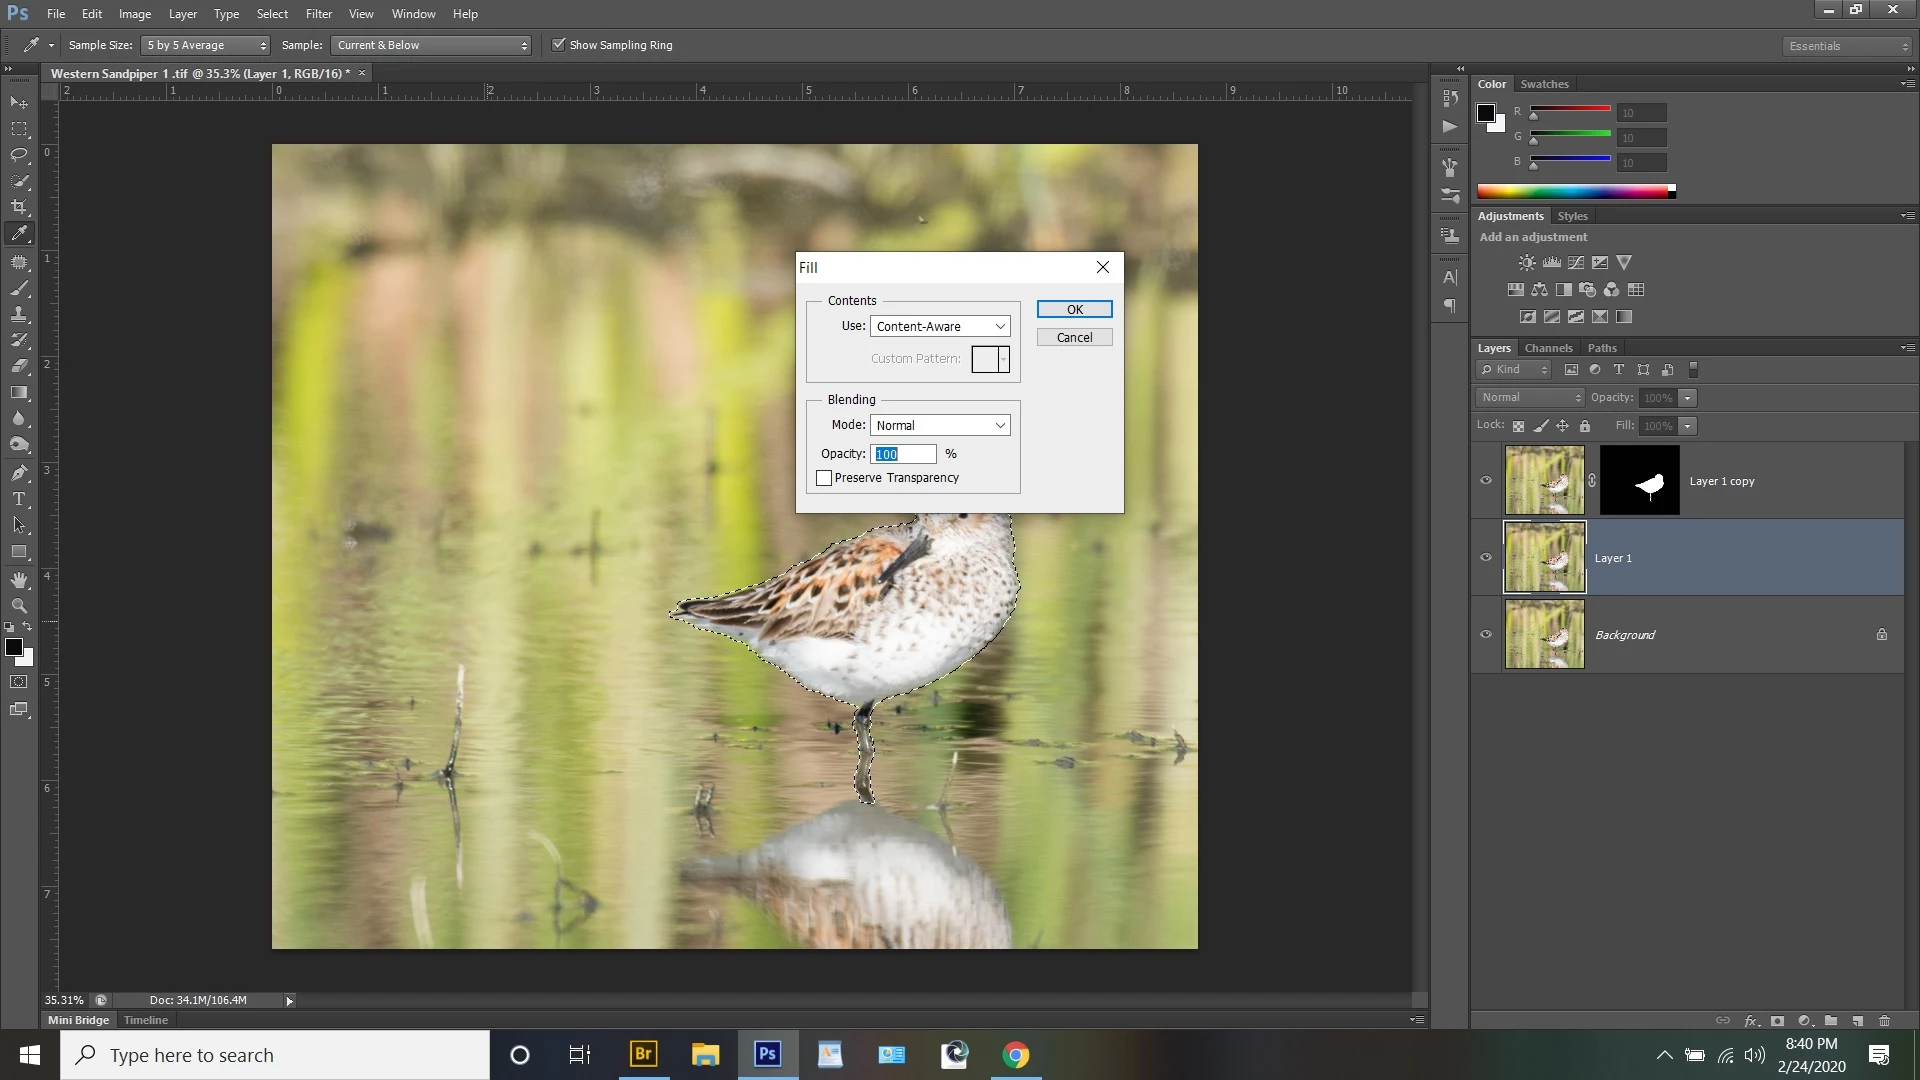Viewport: 1920px width, 1080px height.
Task: Select the Crop tool
Action: tap(19, 207)
